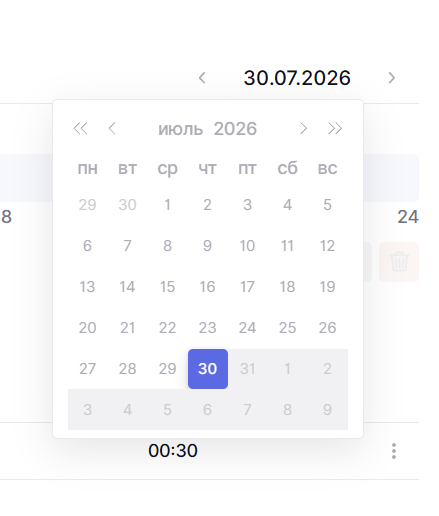Open the 30.07.2026 date field
Screen dimensions: 439x516
297,78
